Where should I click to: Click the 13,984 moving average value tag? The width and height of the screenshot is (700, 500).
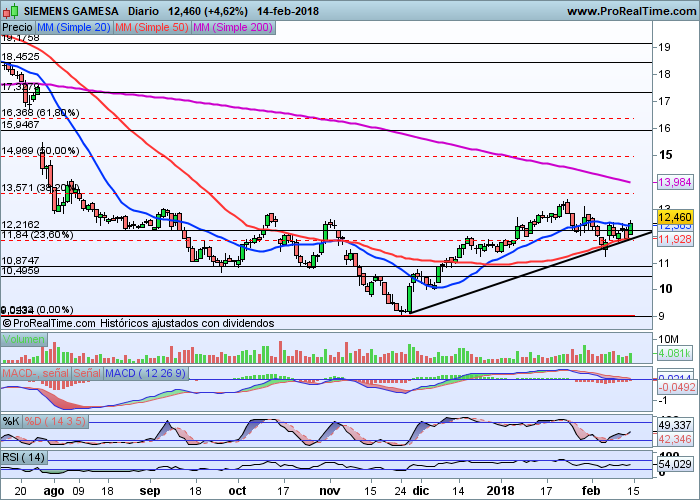coord(675,182)
